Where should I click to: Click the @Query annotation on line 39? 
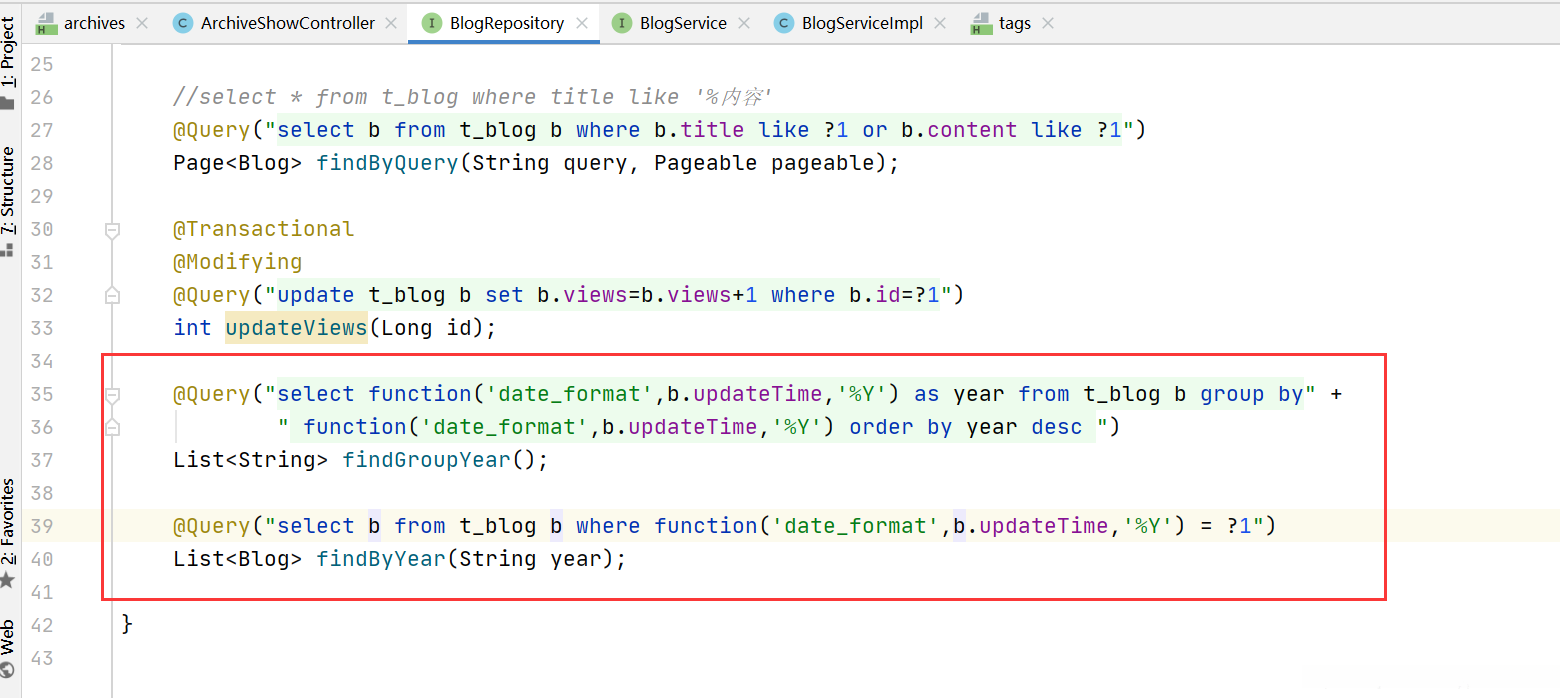pyautogui.click(x=212, y=526)
